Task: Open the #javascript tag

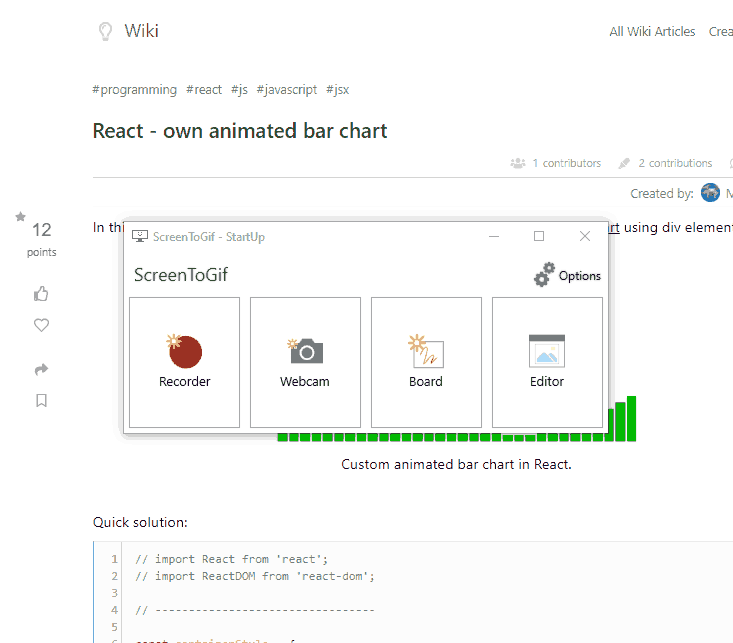Action: [x=287, y=89]
